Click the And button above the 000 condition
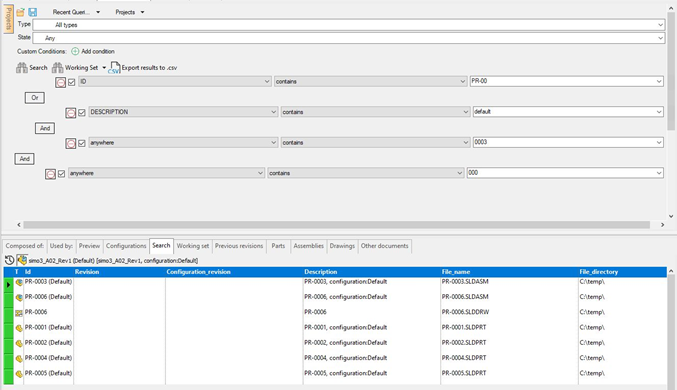The width and height of the screenshot is (677, 390). pos(25,159)
